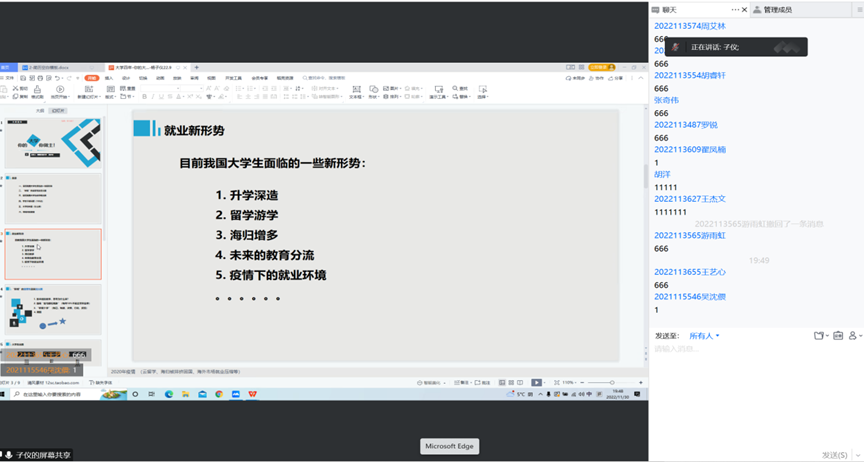The height and width of the screenshot is (462, 864).
Task: Click the microphone icon beside screen sharing label
Action: click(8, 454)
